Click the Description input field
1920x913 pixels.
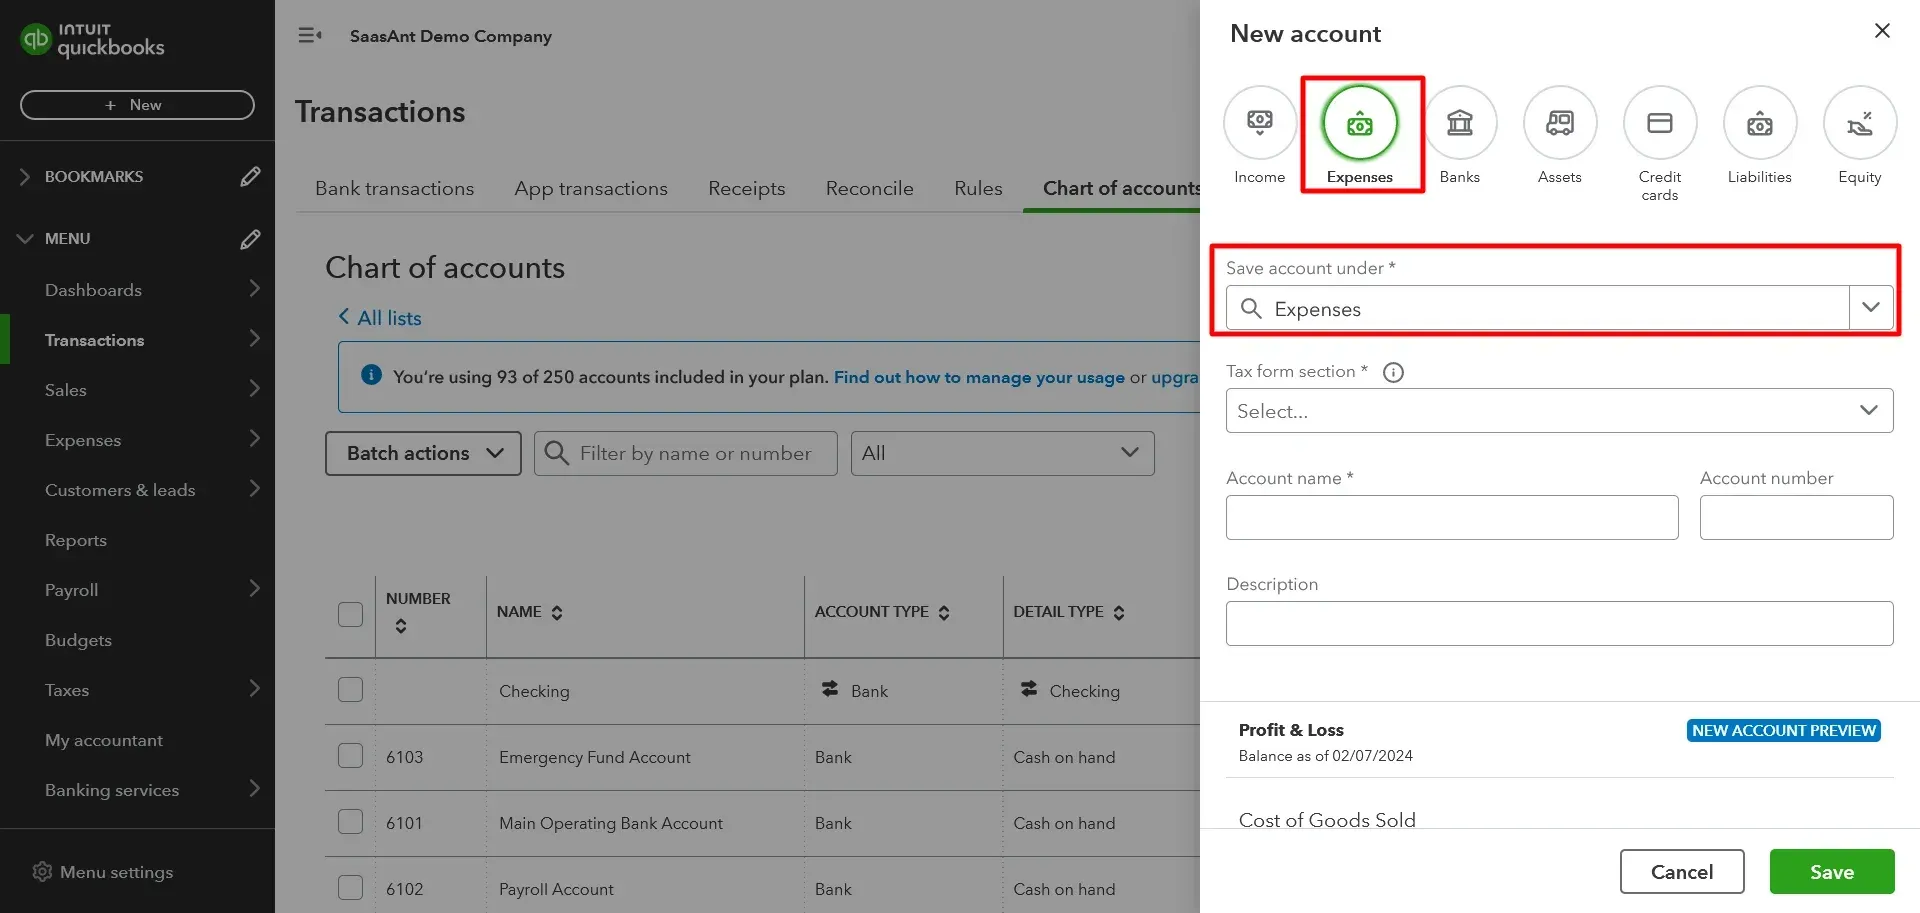(x=1559, y=623)
